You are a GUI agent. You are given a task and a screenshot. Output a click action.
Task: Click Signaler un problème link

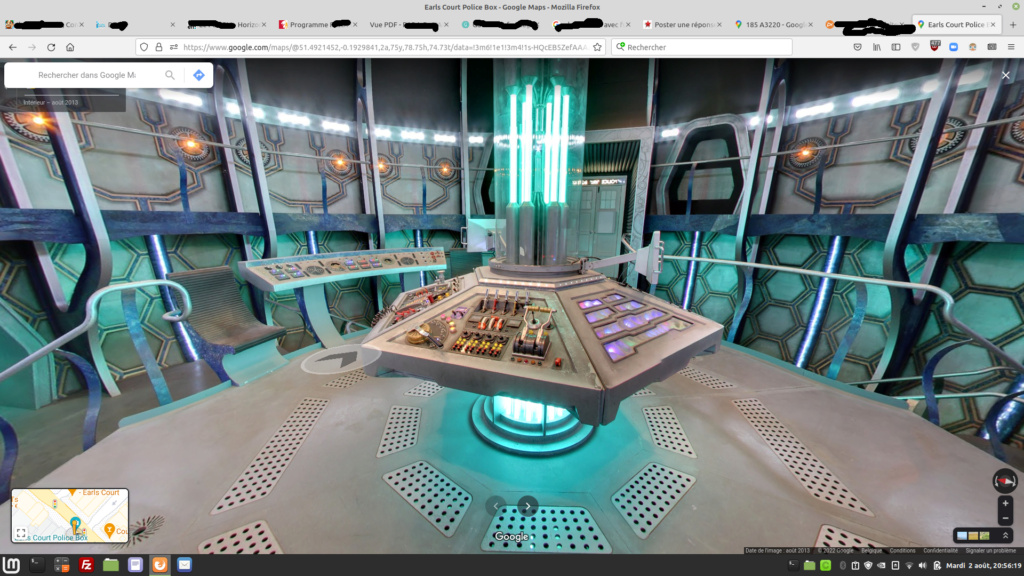[x=991, y=551]
